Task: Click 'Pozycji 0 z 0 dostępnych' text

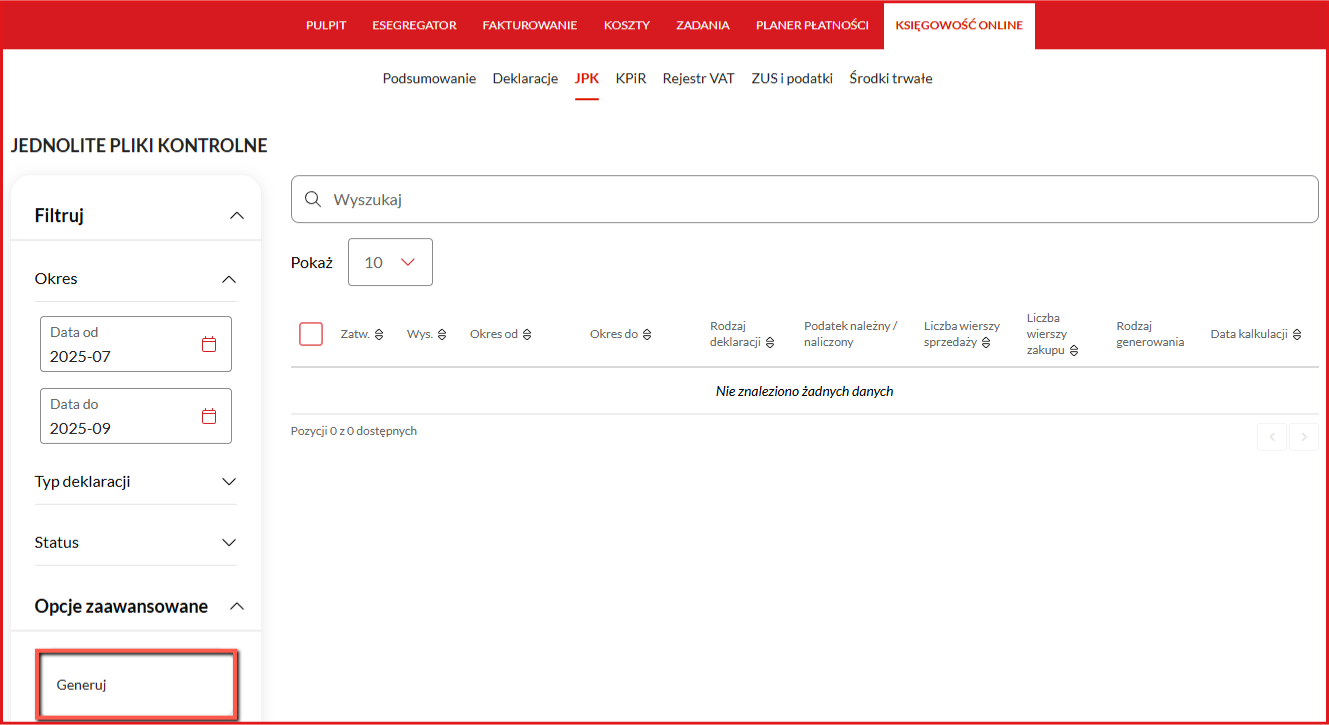Action: 354,431
